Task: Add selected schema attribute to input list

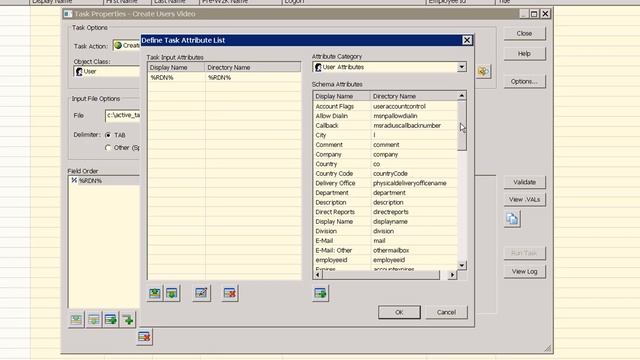Action: click(x=320, y=293)
